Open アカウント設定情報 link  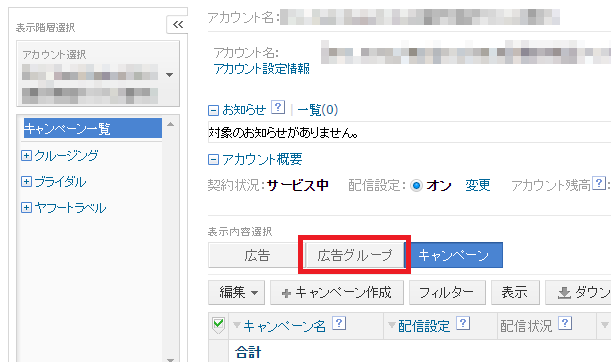click(261, 69)
